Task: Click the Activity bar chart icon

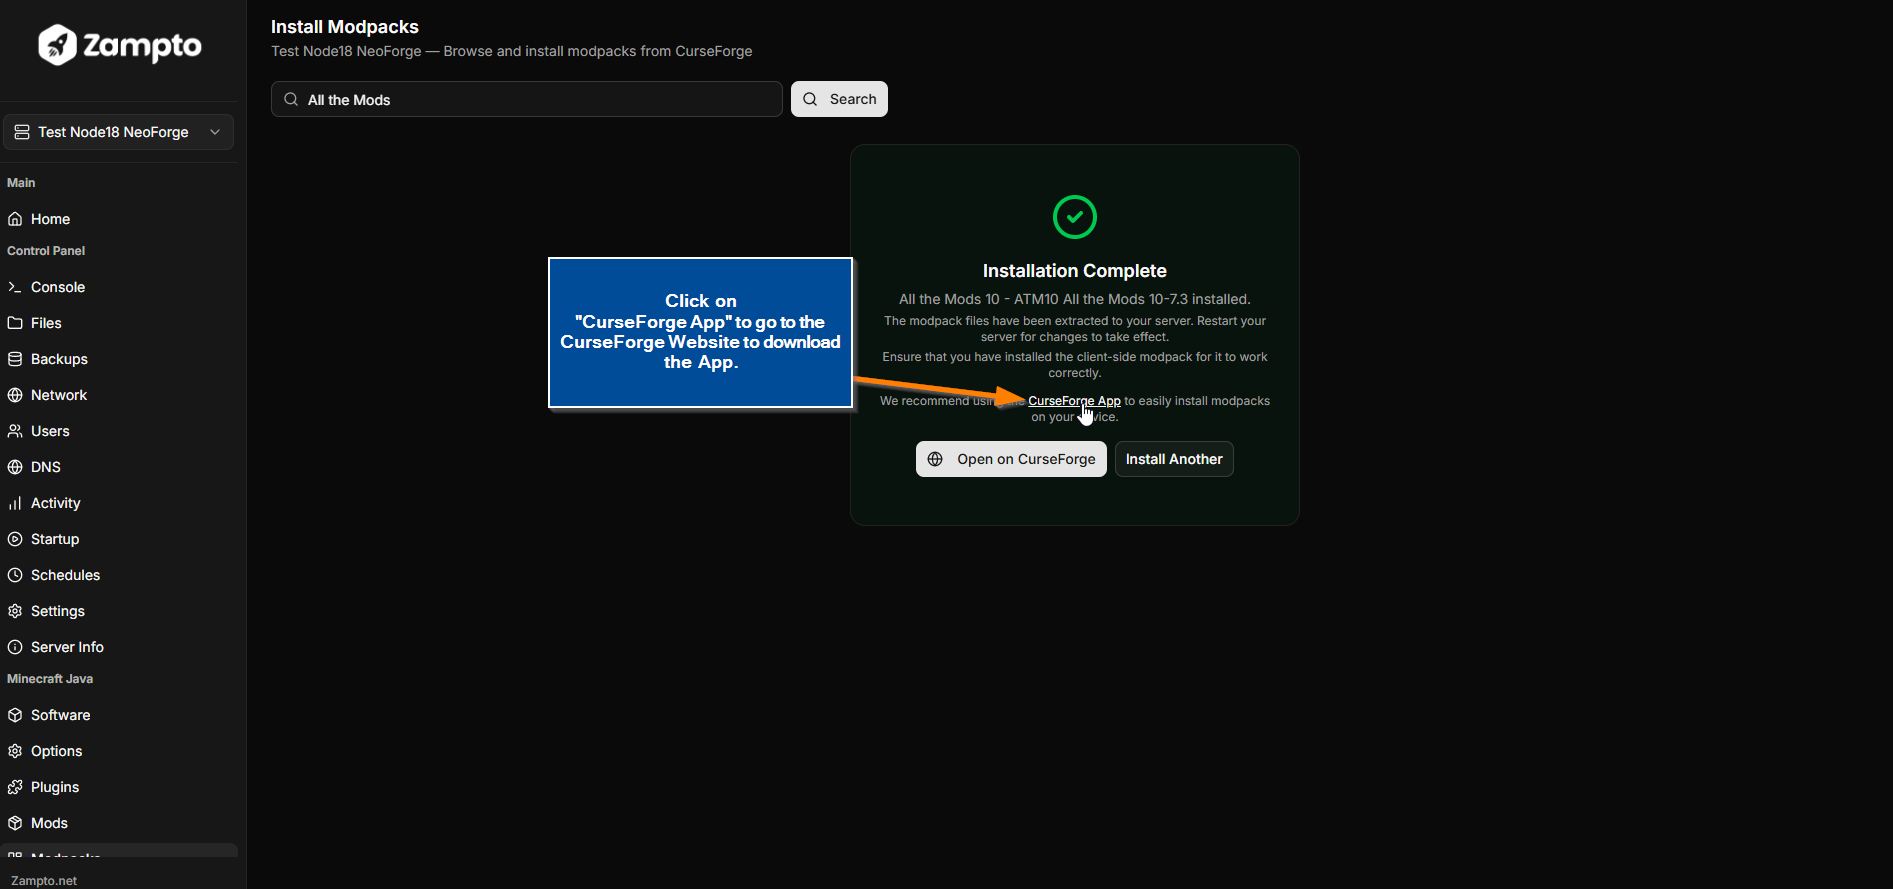Action: point(15,503)
